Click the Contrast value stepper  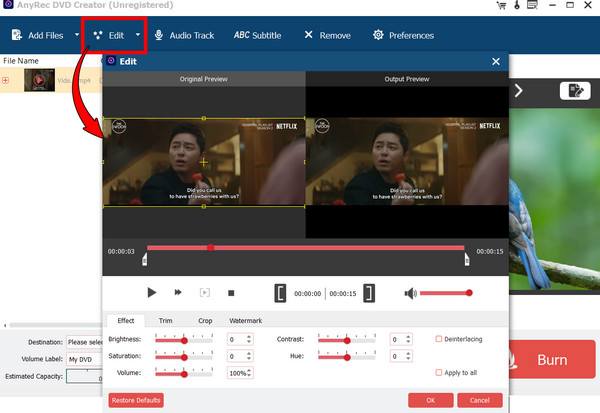[x=408, y=339]
